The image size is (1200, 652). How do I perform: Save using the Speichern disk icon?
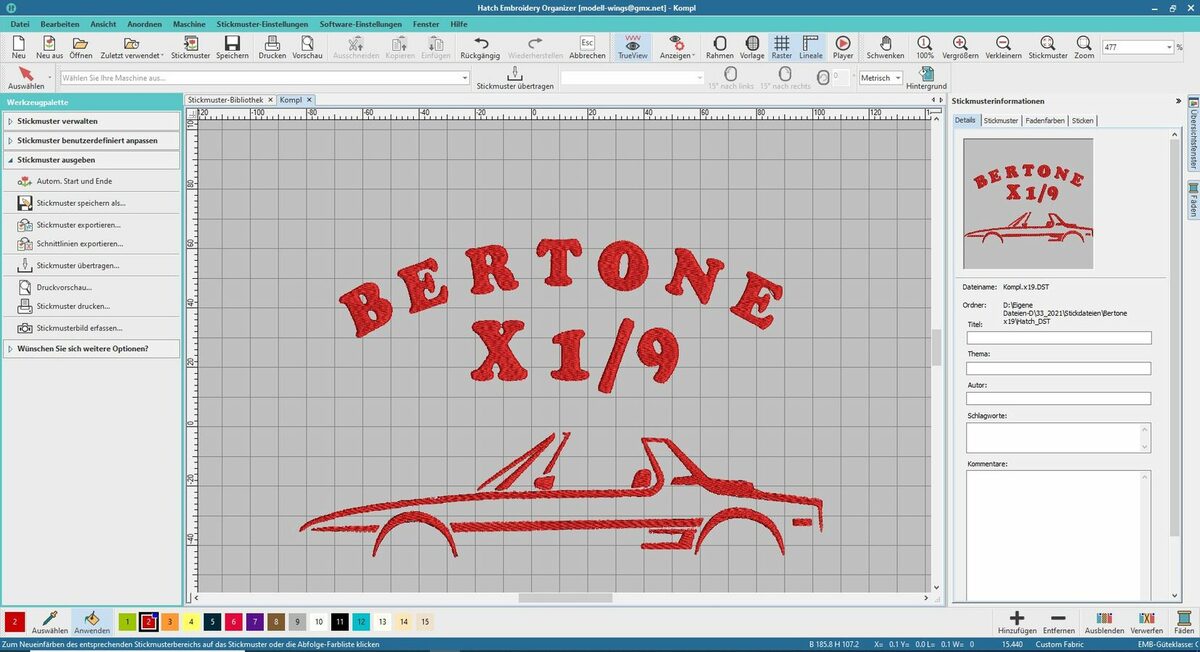232,44
